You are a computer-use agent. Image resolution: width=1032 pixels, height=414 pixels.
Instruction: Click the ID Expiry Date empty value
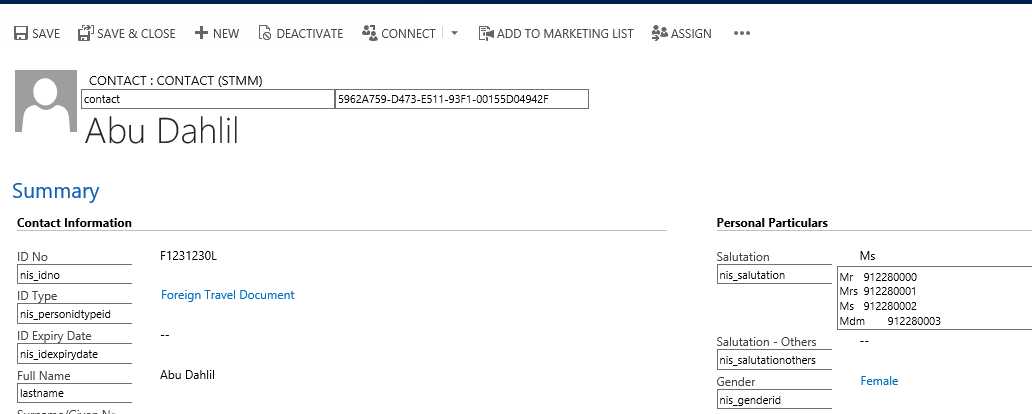(166, 335)
